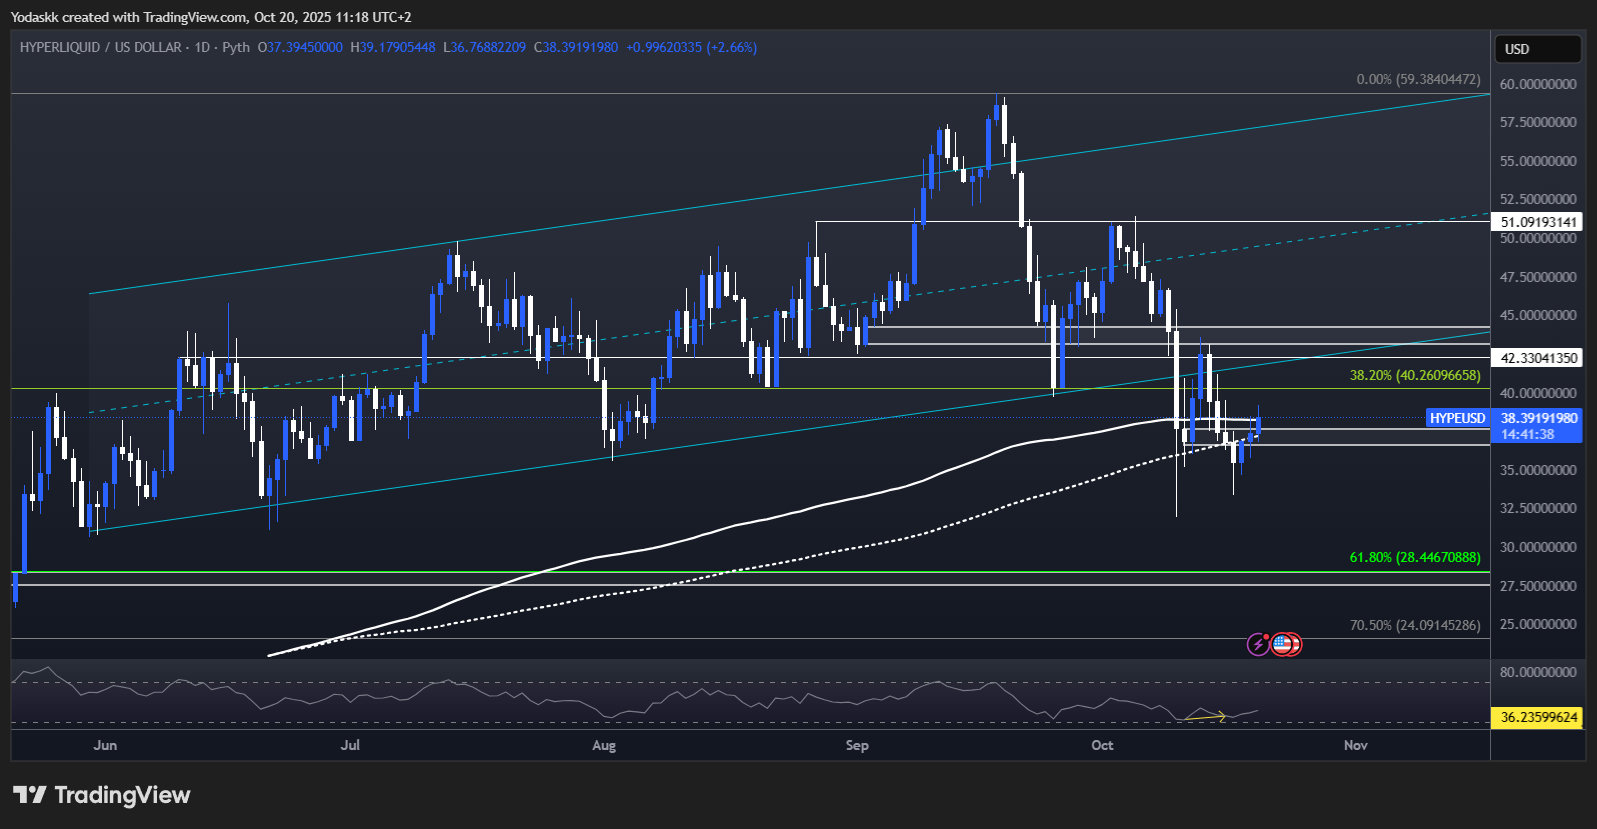Select the 38.20% Fibonacci level label
1597x829 pixels.
[1415, 375]
